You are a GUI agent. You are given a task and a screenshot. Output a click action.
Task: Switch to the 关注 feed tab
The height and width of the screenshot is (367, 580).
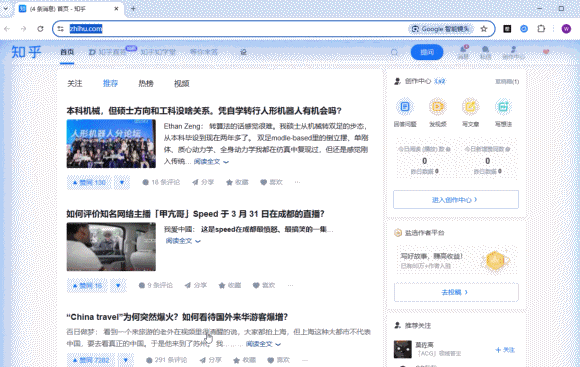(75, 84)
